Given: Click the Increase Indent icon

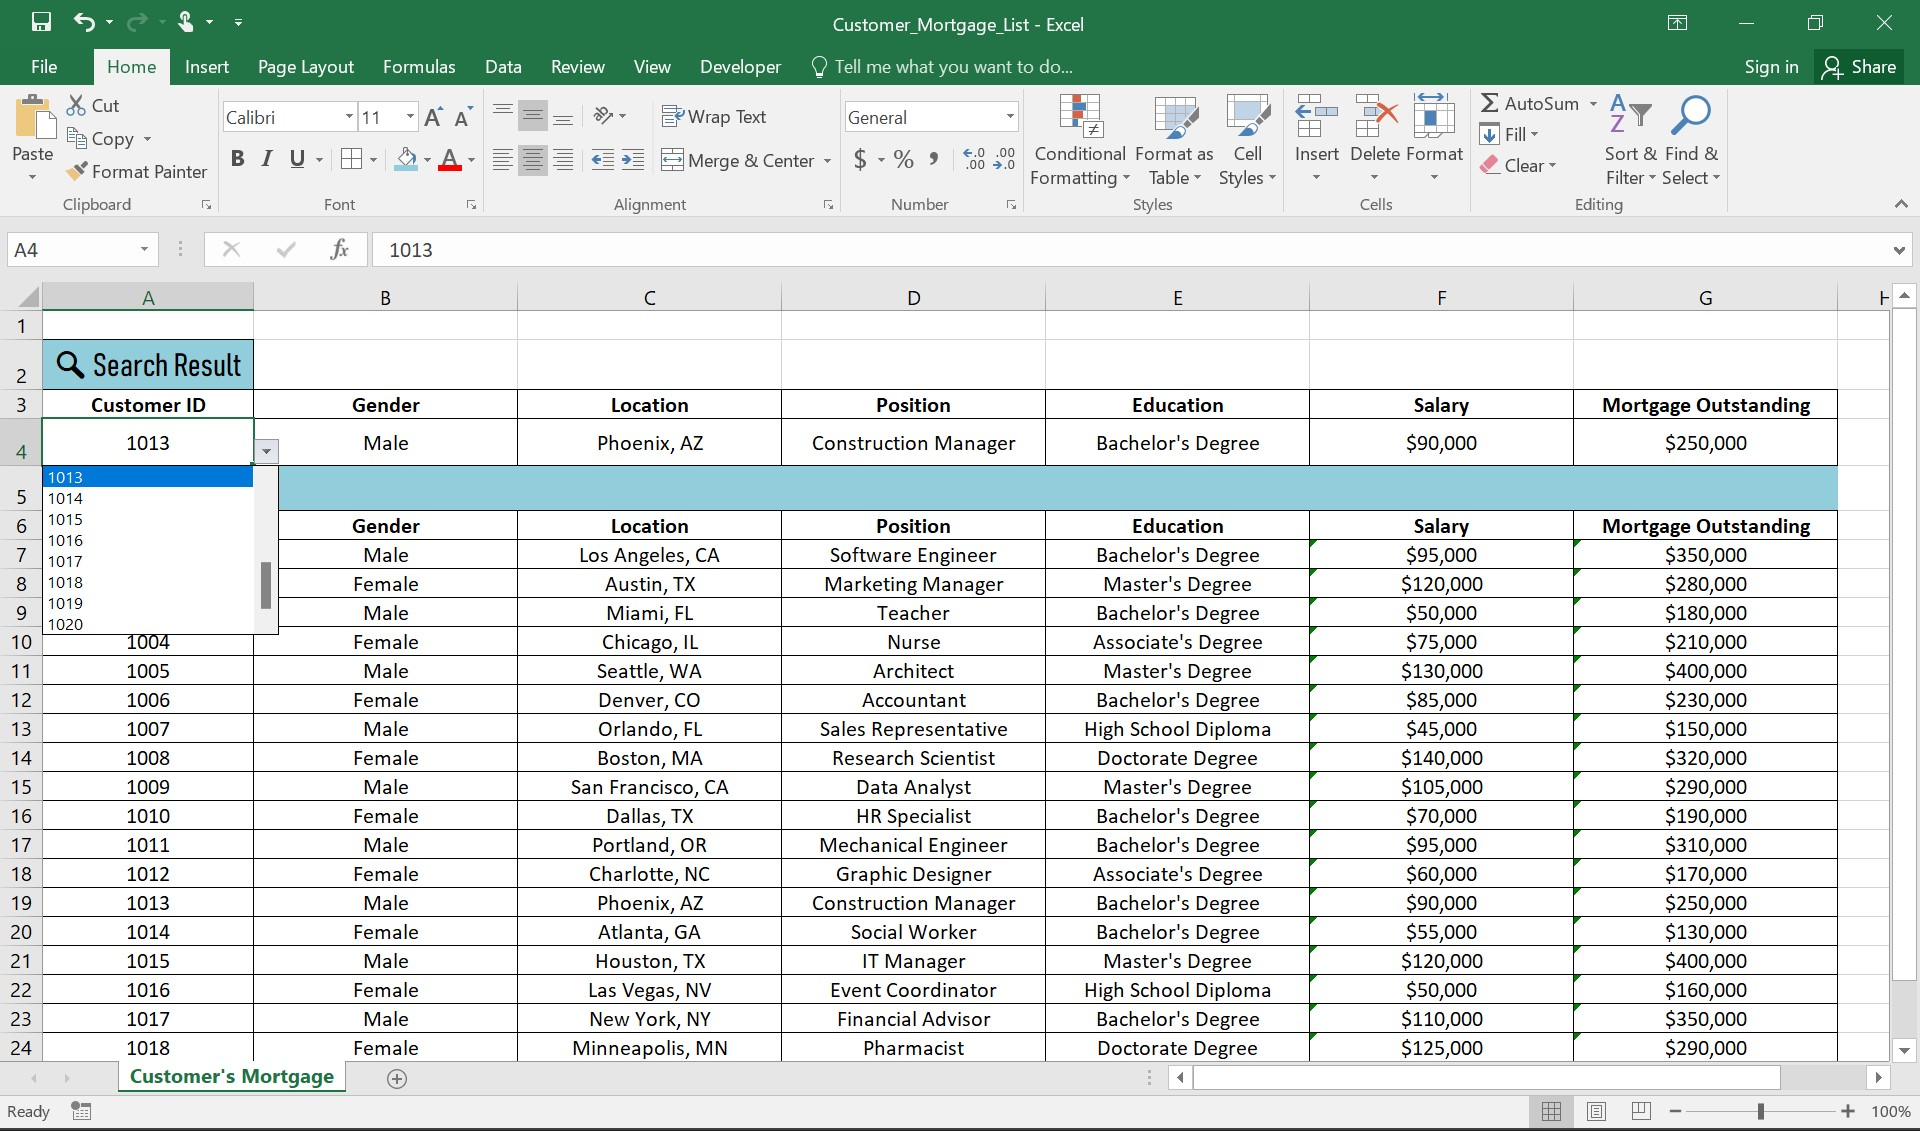Looking at the screenshot, I should (x=633, y=160).
